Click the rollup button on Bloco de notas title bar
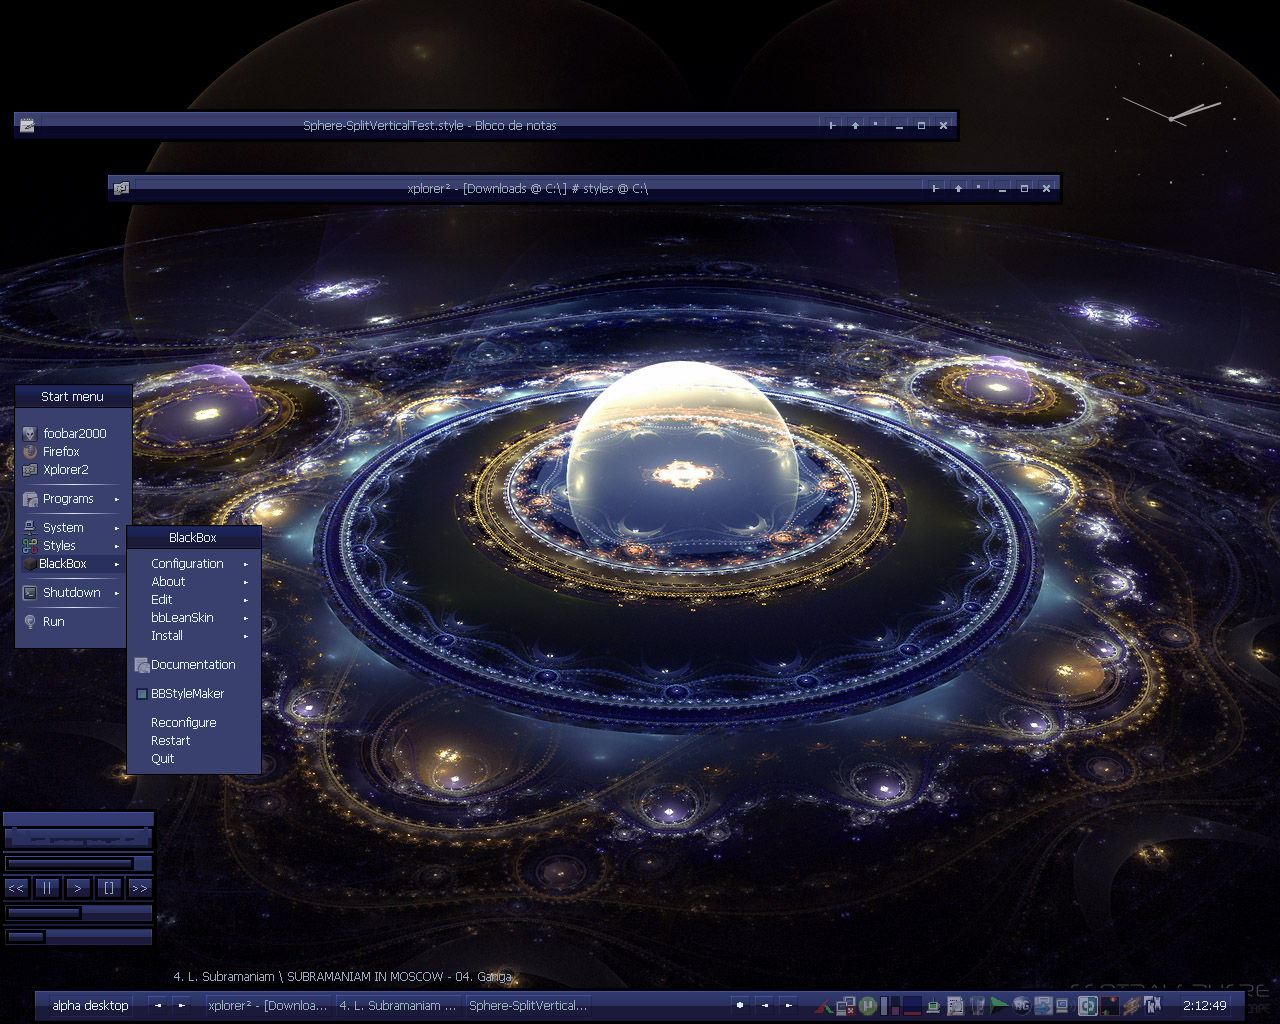Image resolution: width=1280 pixels, height=1024 pixels. point(832,126)
